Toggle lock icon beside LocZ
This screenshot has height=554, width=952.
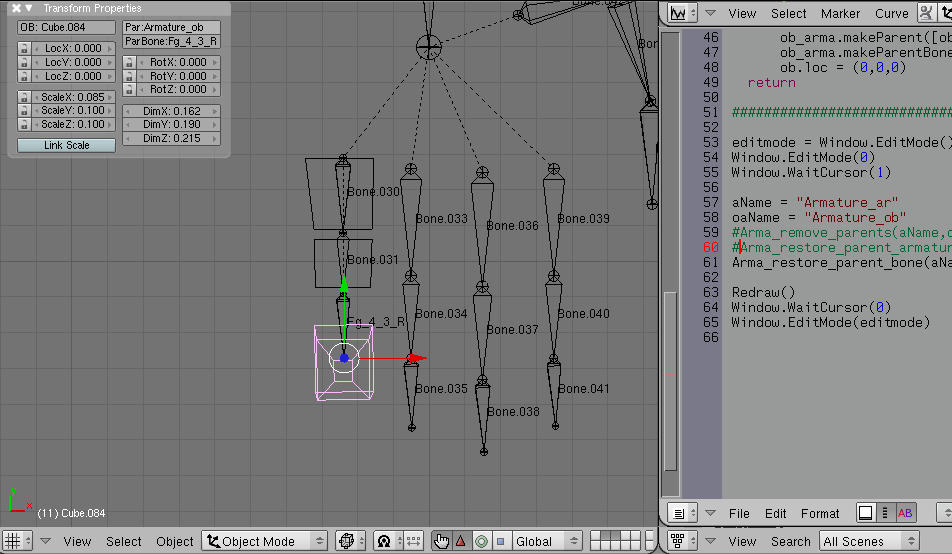(x=24, y=76)
